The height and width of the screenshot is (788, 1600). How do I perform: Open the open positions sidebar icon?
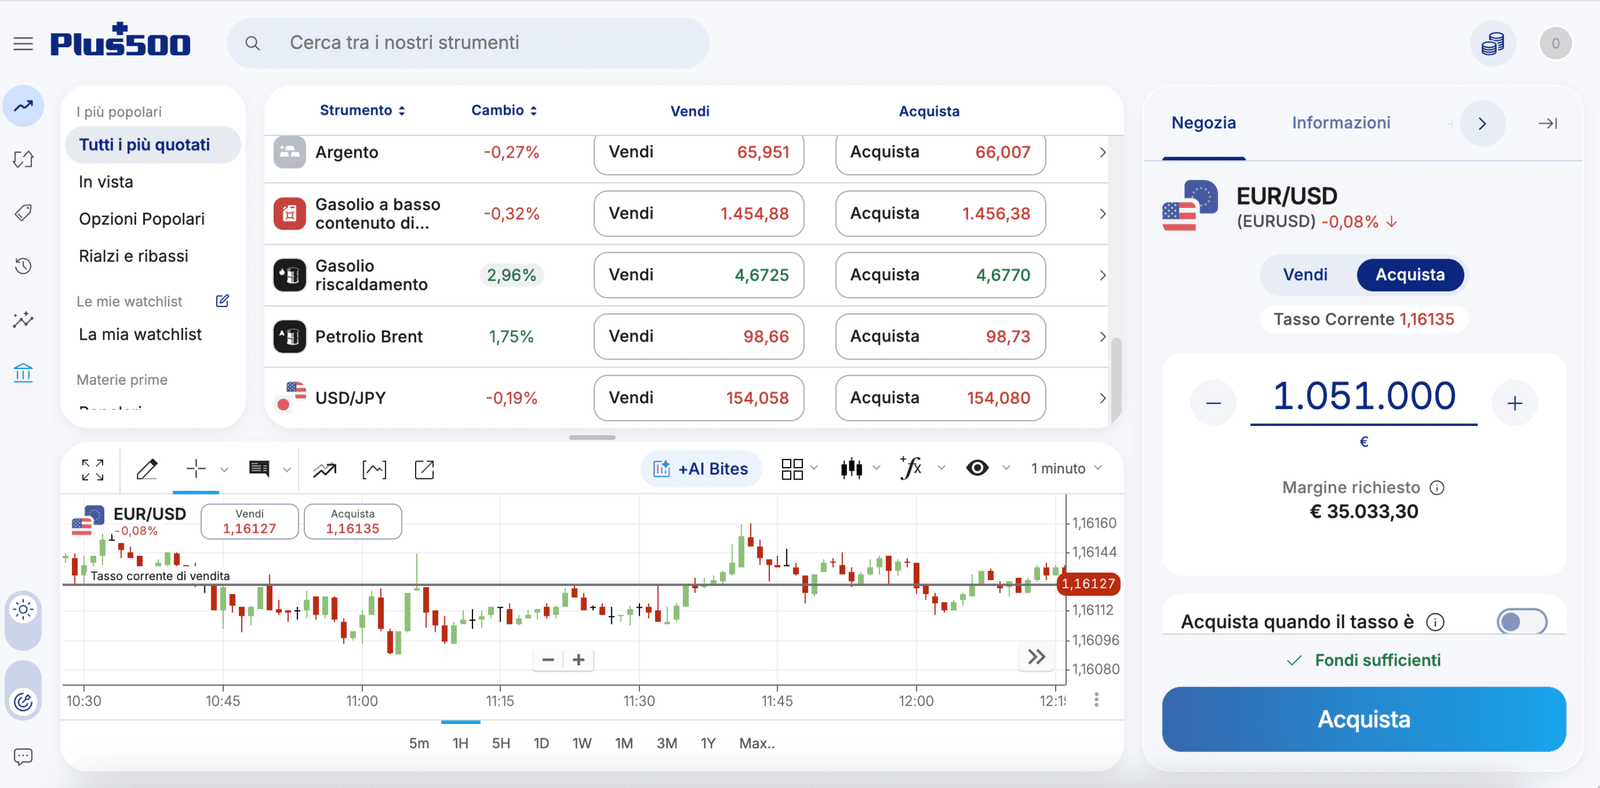[23, 160]
